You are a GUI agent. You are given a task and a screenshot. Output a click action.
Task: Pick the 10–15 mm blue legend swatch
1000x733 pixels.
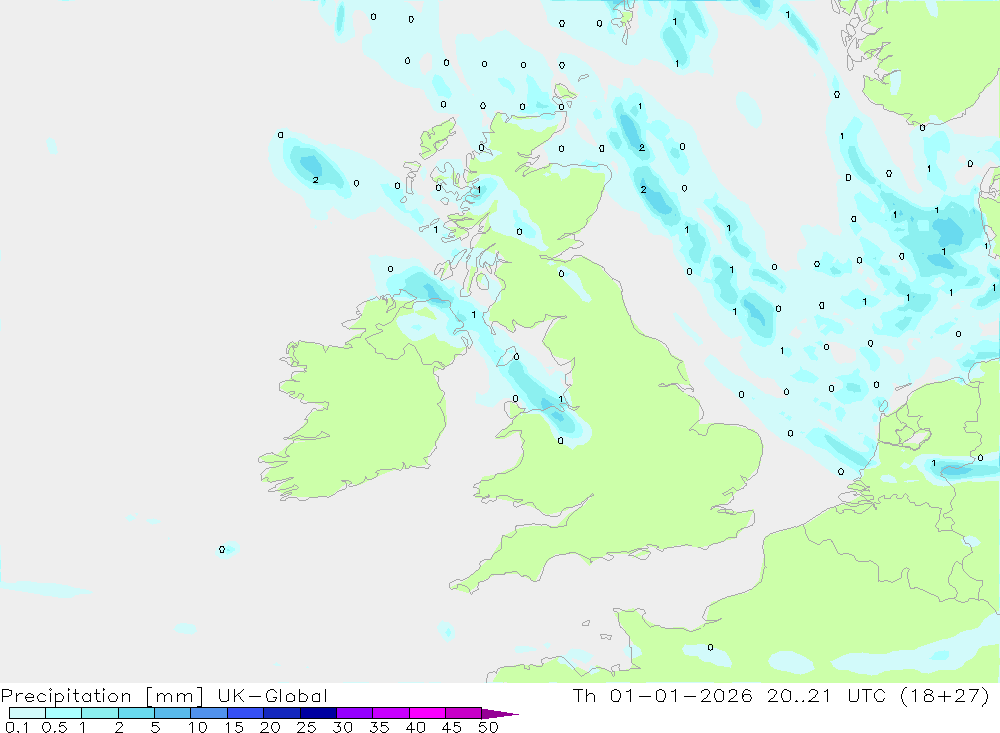click(x=209, y=713)
